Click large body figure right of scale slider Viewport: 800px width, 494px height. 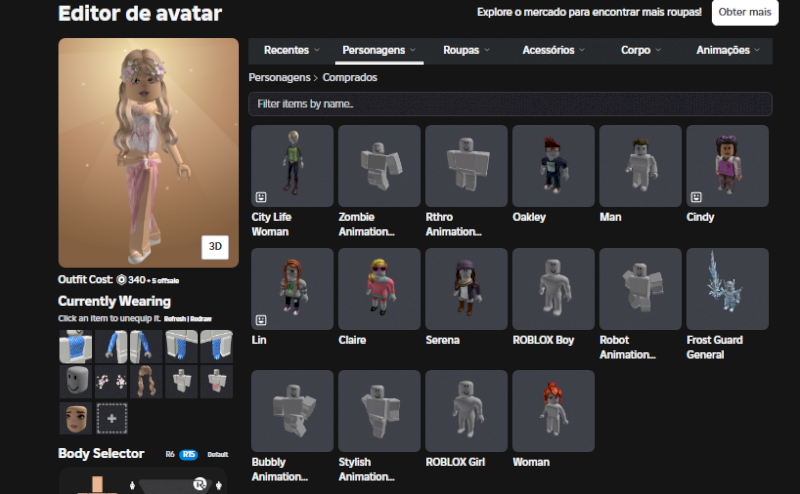[x=219, y=485]
